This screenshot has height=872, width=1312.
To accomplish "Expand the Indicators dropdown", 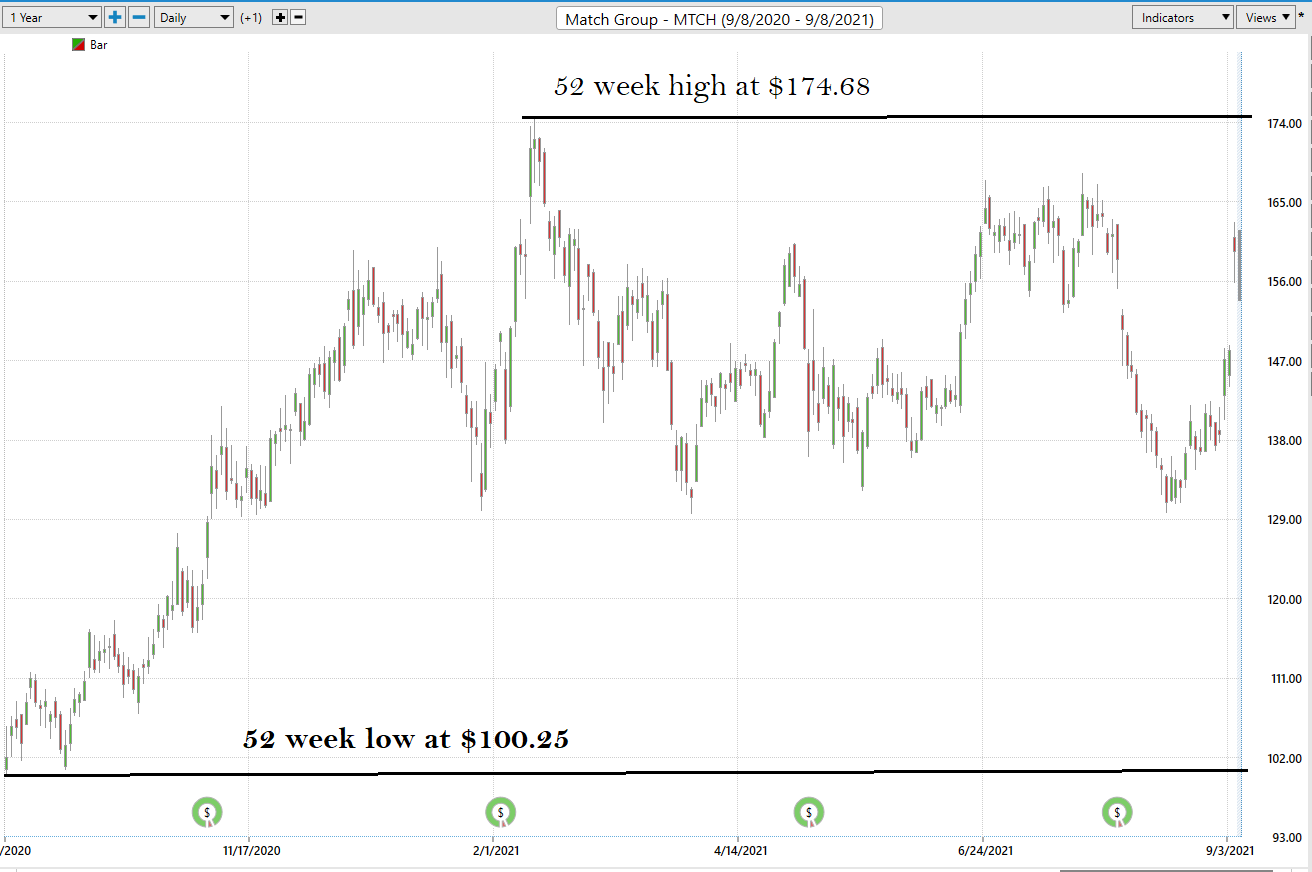I will click(x=1183, y=17).
